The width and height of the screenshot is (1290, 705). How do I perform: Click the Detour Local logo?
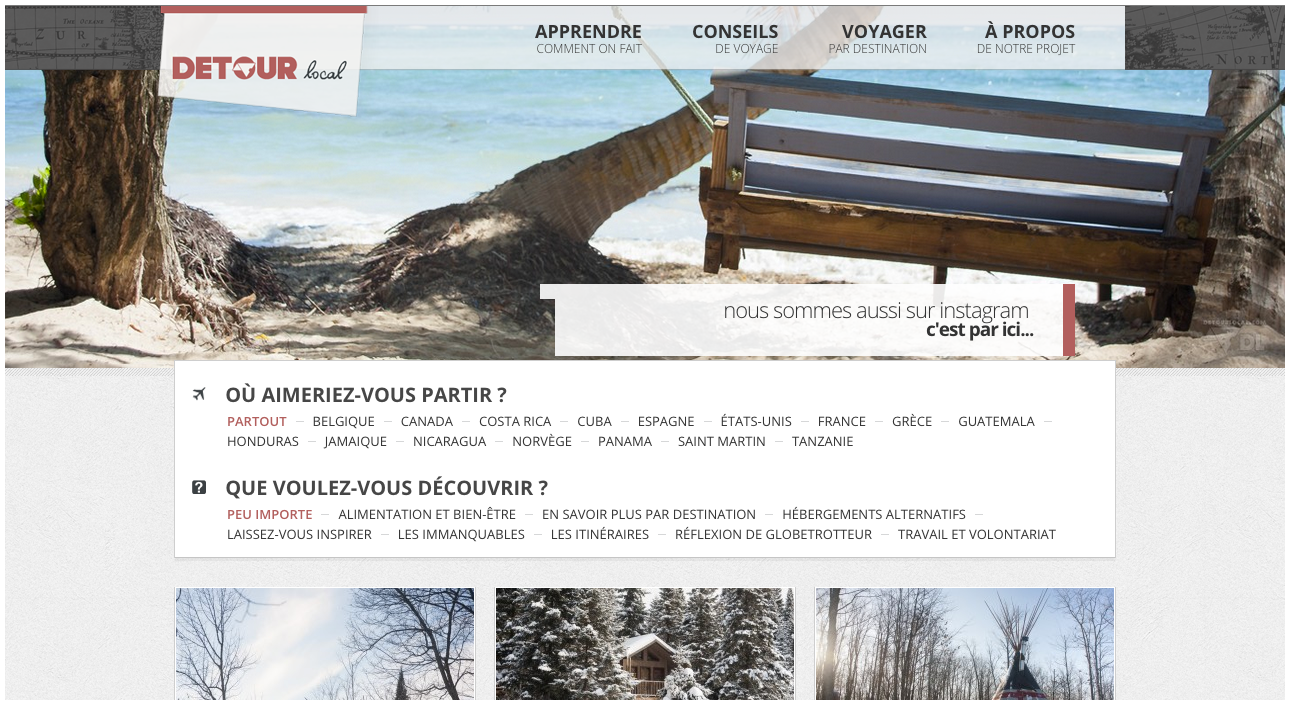click(x=259, y=69)
